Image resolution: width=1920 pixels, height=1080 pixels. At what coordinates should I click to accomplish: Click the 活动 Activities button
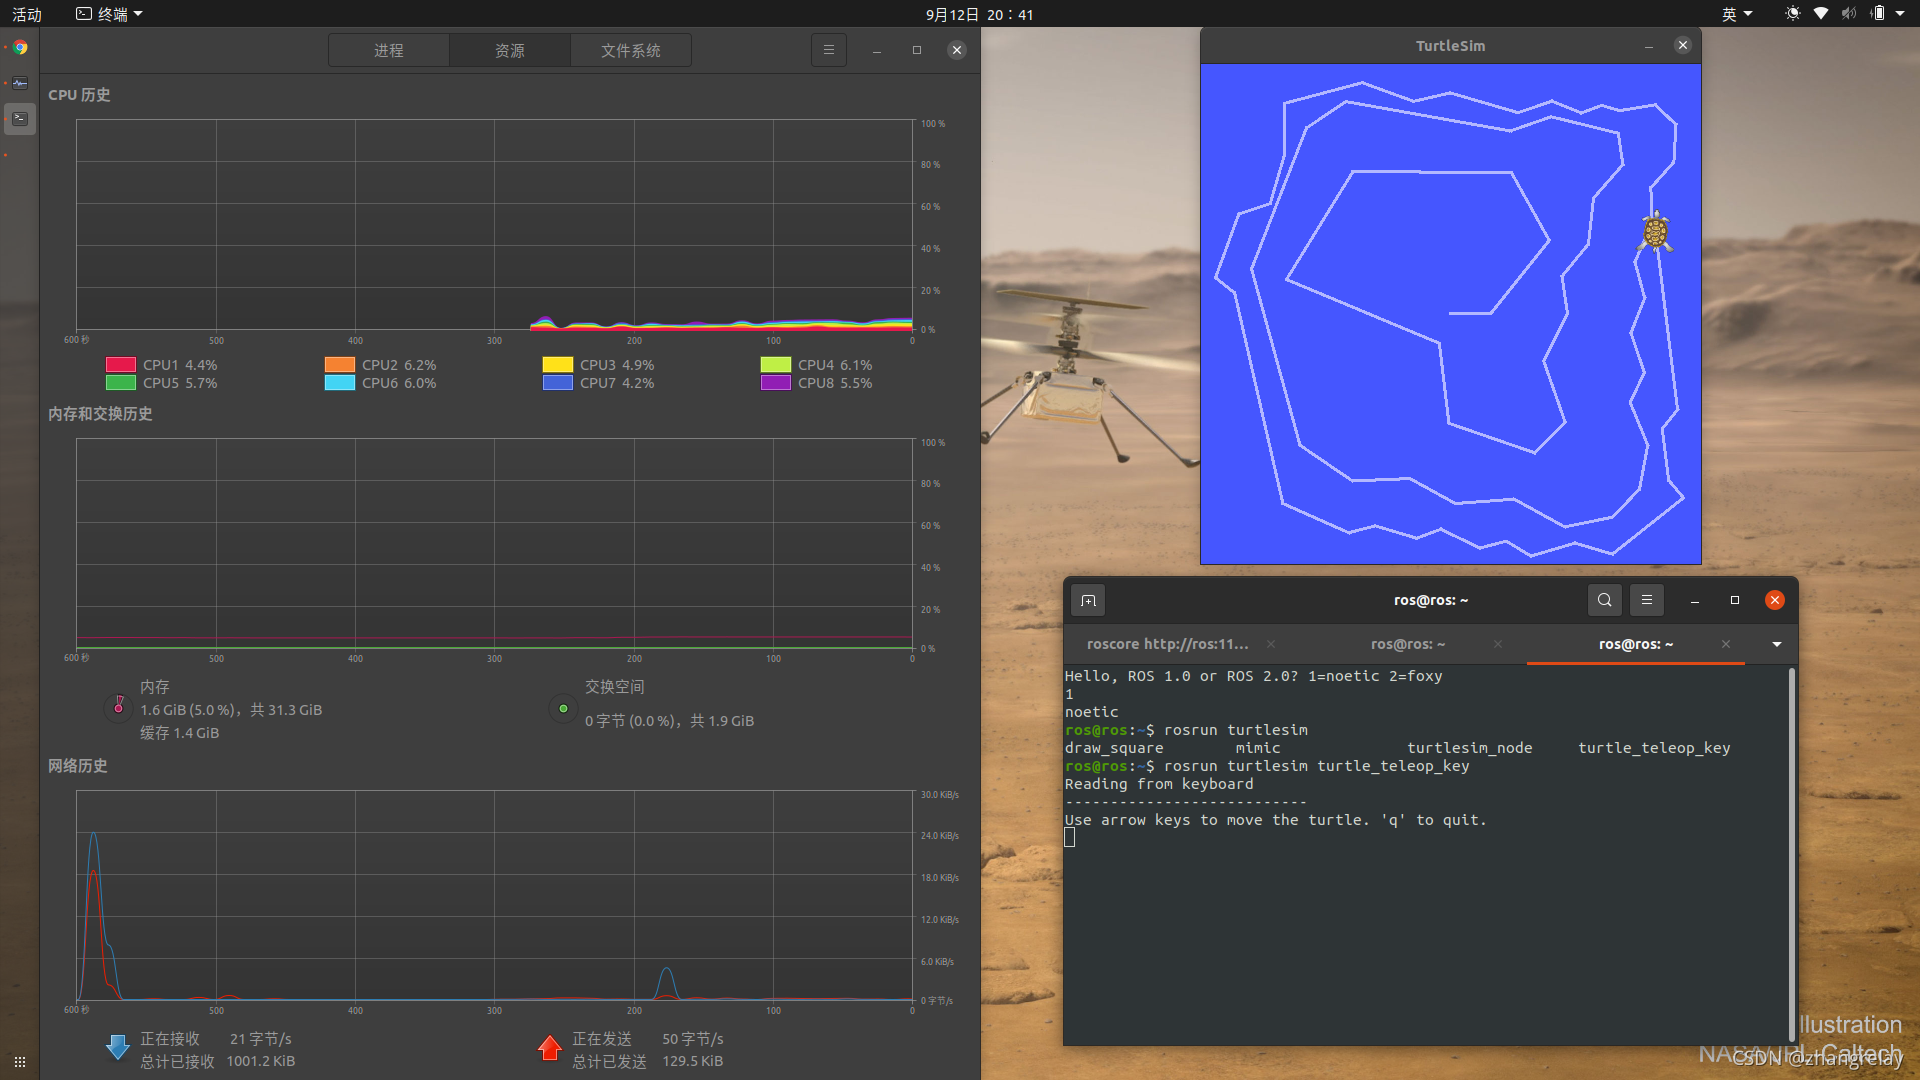[27, 14]
